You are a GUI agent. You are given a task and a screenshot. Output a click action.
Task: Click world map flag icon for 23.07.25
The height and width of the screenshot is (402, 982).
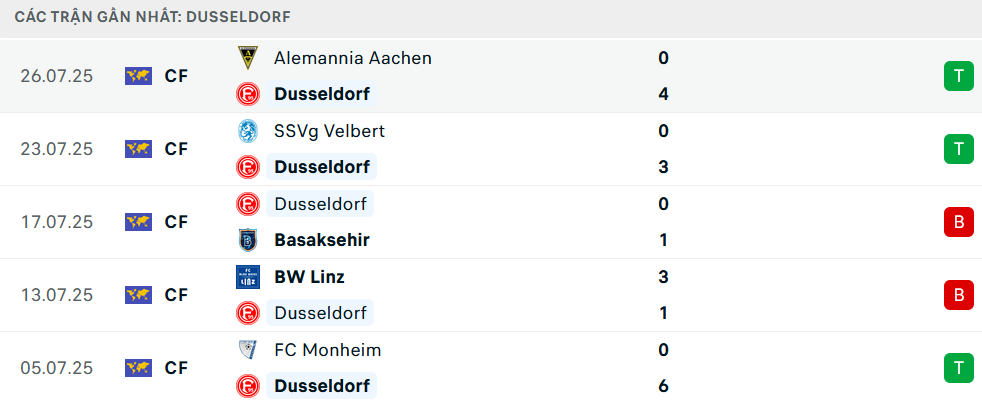pos(138,149)
